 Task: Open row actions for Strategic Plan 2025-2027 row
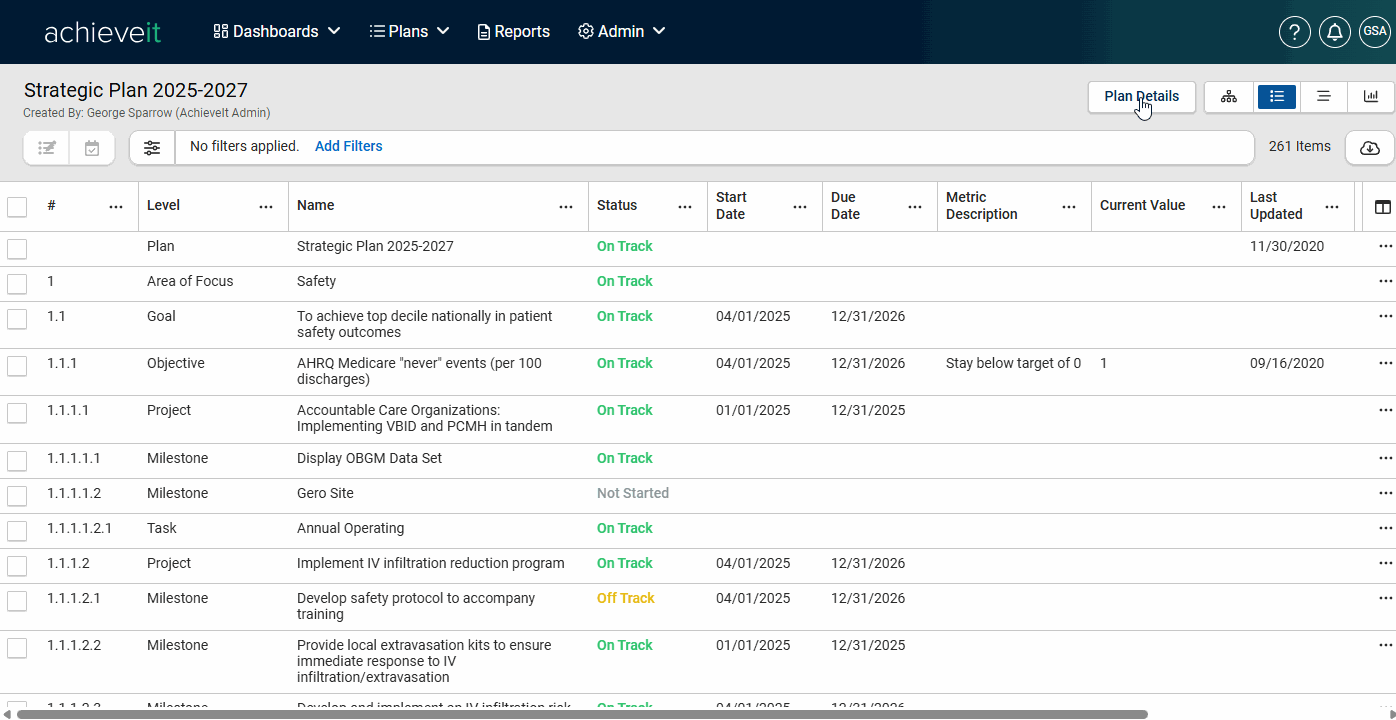coord(1385,246)
